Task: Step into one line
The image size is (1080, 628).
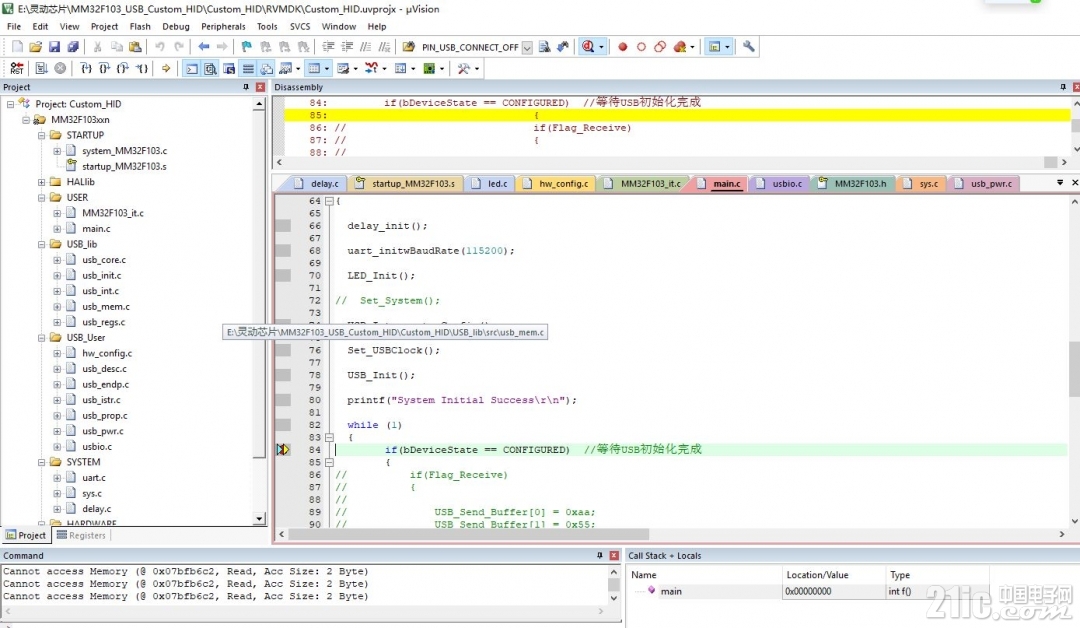Action: point(86,68)
